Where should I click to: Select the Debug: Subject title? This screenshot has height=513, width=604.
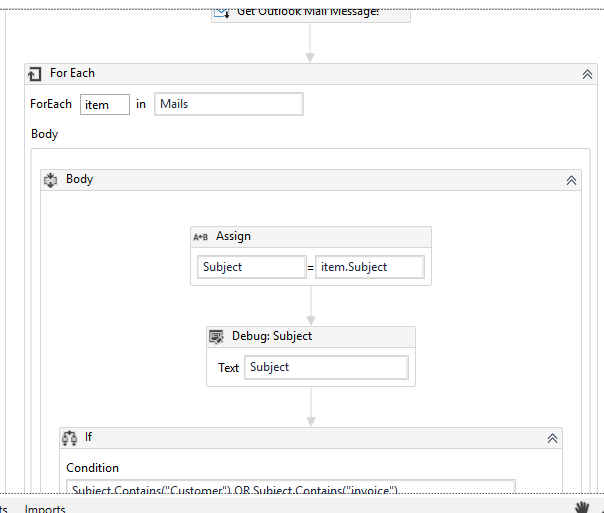pyautogui.click(x=272, y=337)
